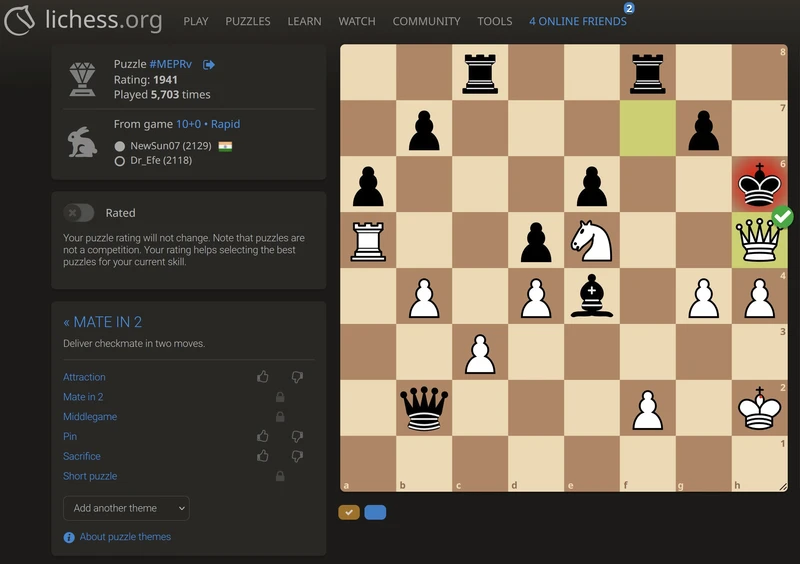Toggle the Rated switch
800x564 pixels.
(79, 213)
